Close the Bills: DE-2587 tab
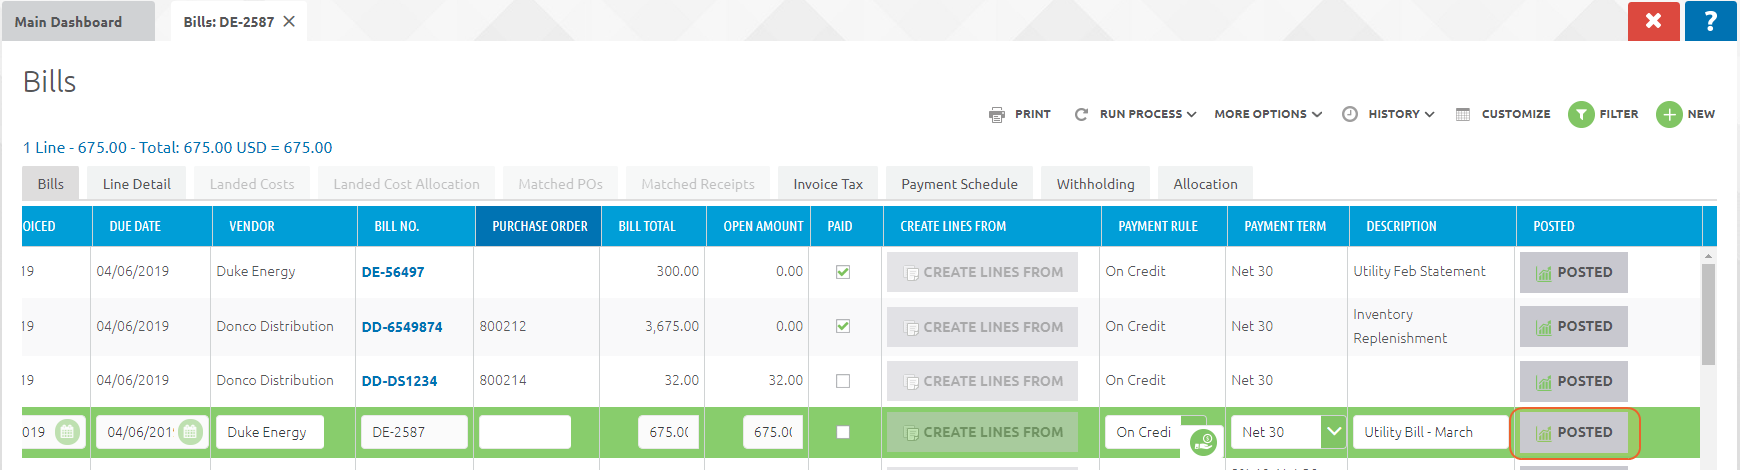1740x470 pixels. [289, 21]
